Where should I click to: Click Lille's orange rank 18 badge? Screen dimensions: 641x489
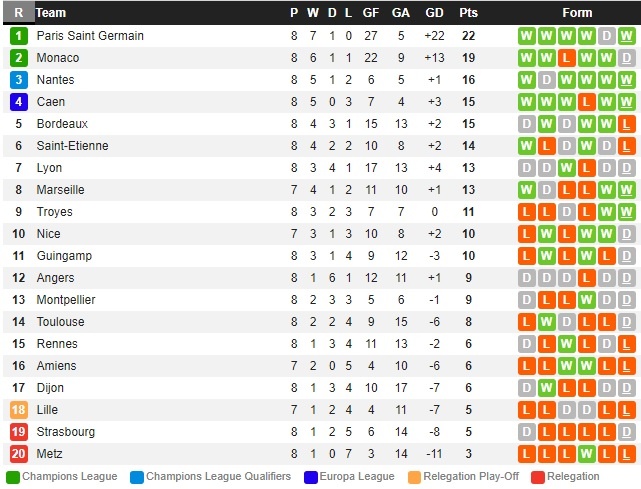point(18,410)
